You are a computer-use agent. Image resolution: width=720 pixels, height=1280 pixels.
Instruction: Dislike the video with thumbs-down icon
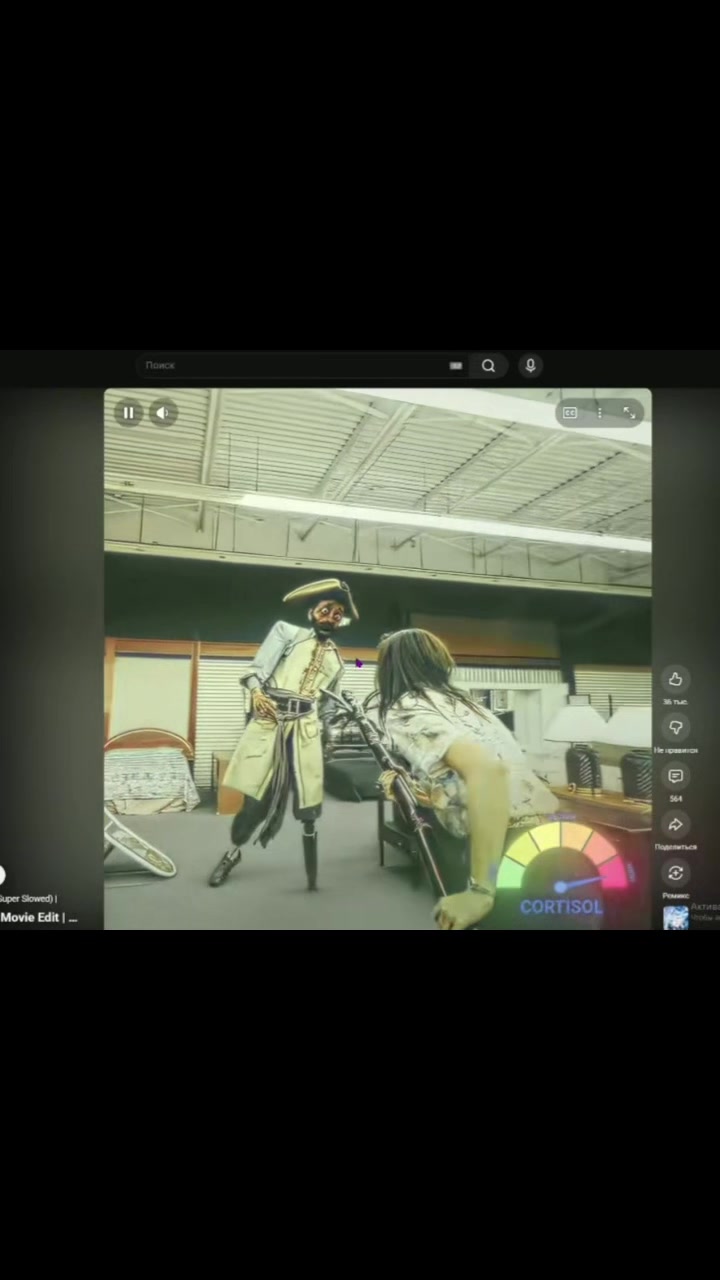[x=675, y=728]
